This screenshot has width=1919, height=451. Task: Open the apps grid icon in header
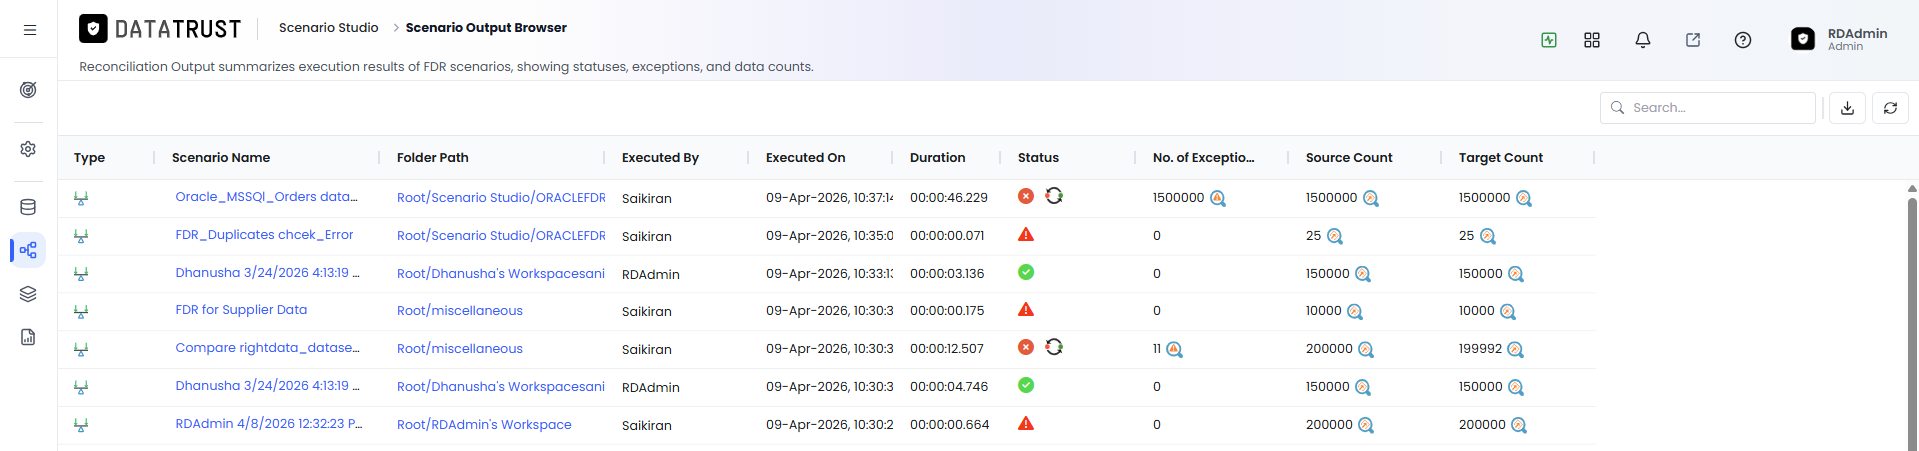tap(1592, 40)
